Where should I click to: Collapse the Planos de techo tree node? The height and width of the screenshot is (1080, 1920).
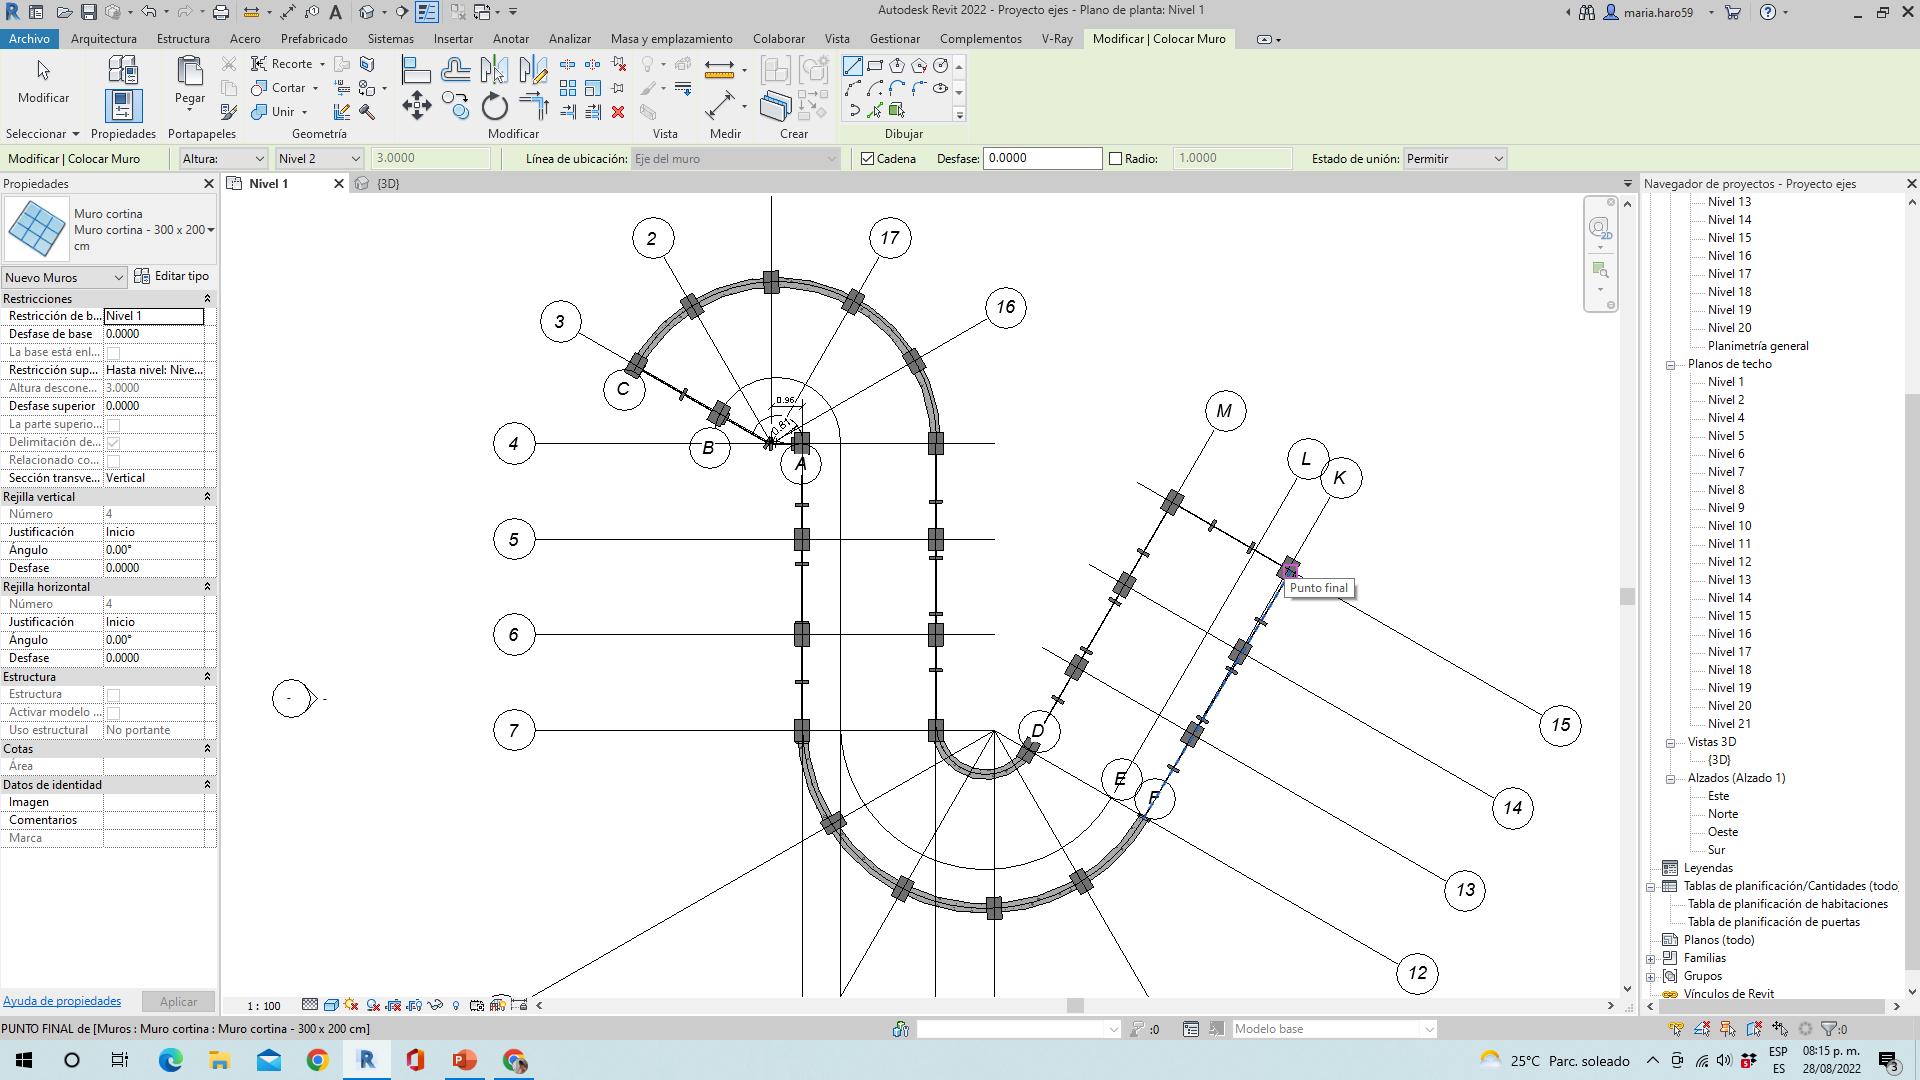(x=1670, y=365)
